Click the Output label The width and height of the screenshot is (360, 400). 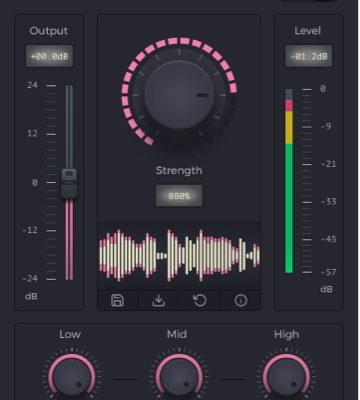[49, 31]
